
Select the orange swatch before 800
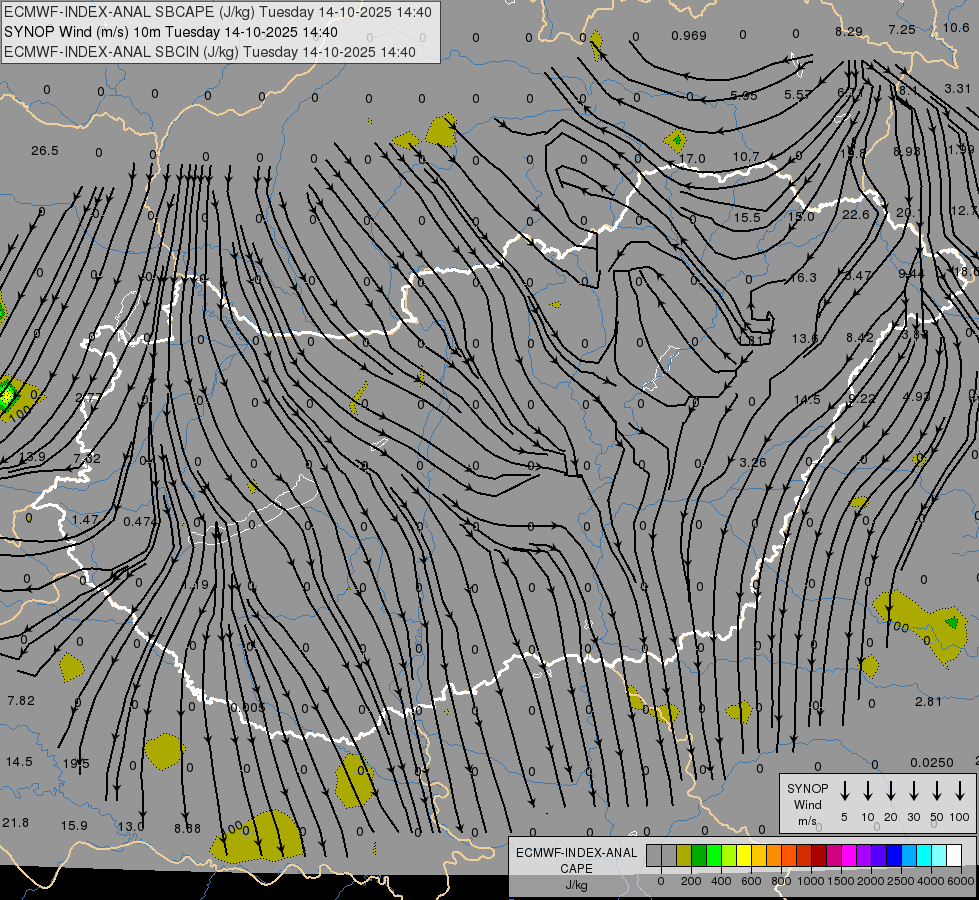pos(774,856)
